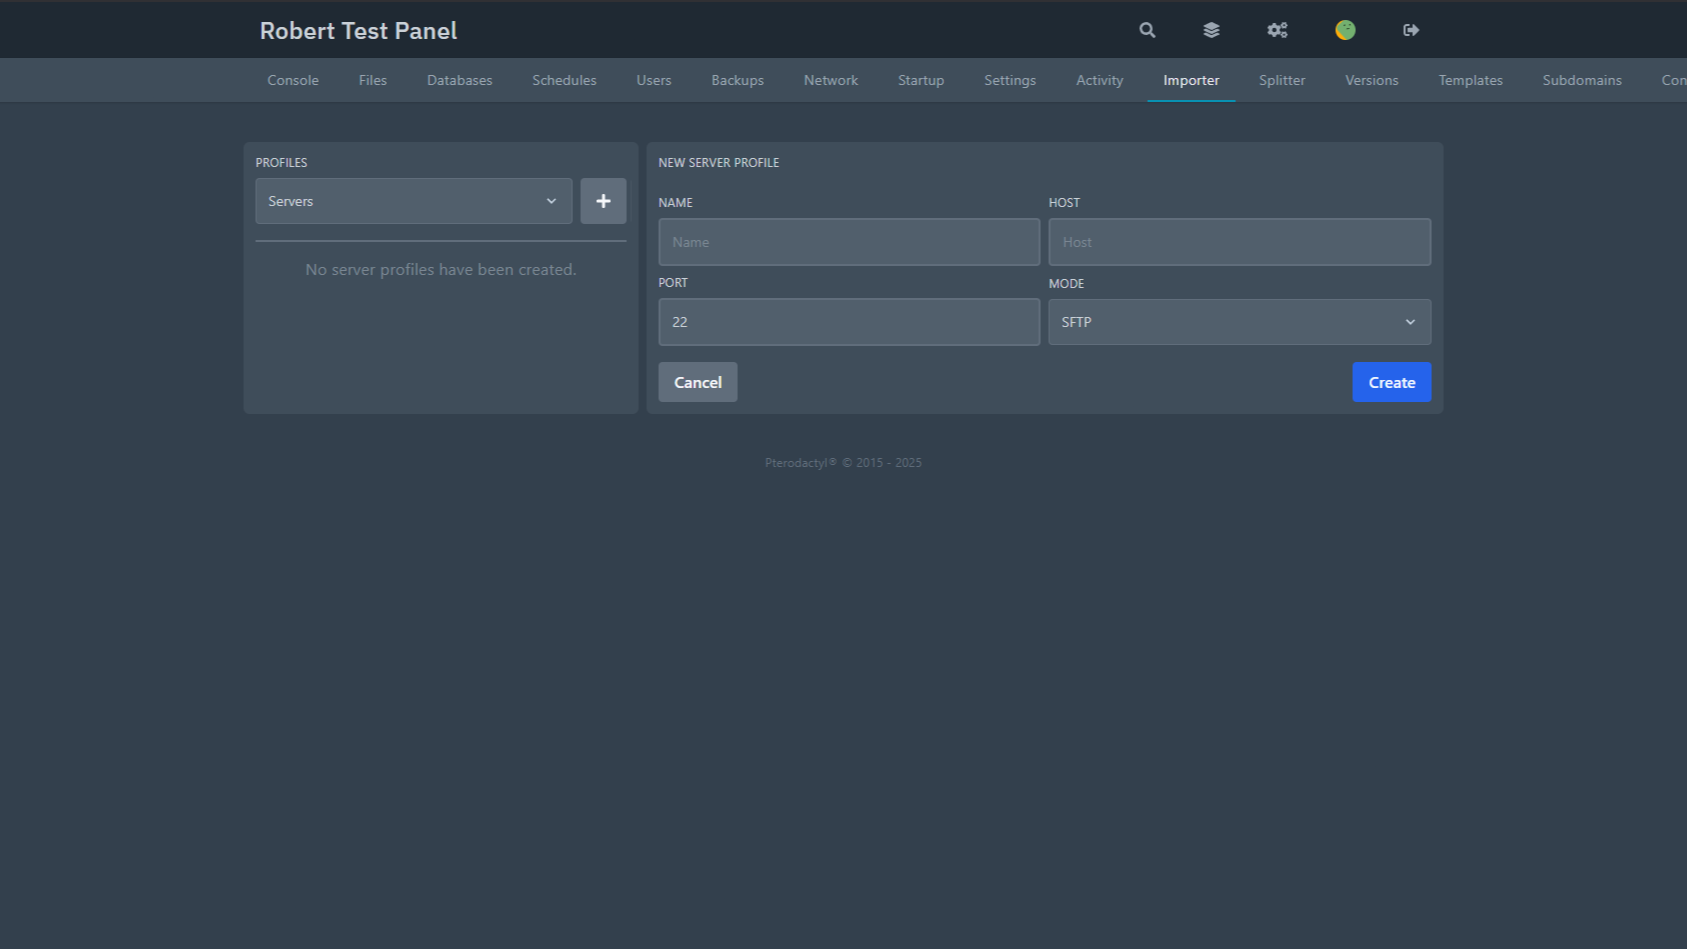Select the Backups tab

click(x=737, y=80)
